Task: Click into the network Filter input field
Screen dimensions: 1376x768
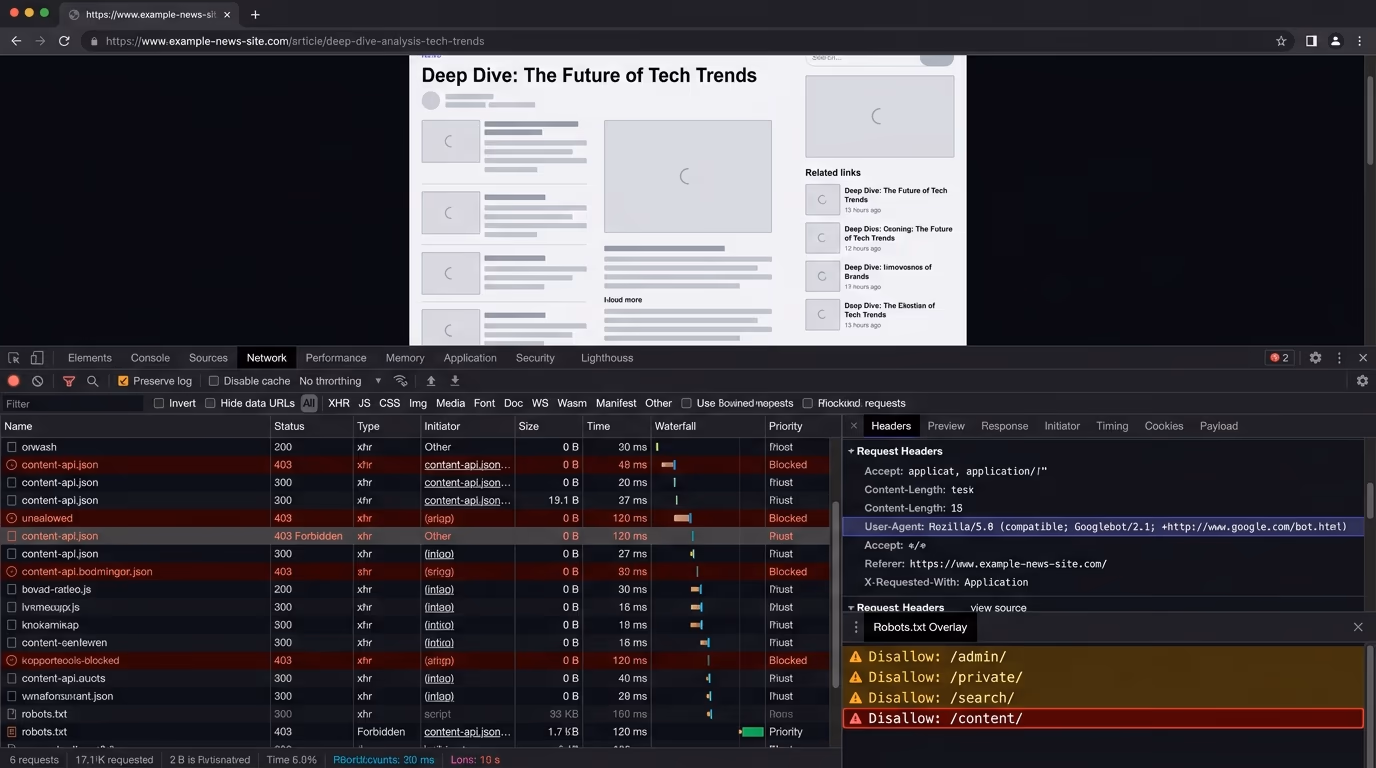Action: [72, 404]
